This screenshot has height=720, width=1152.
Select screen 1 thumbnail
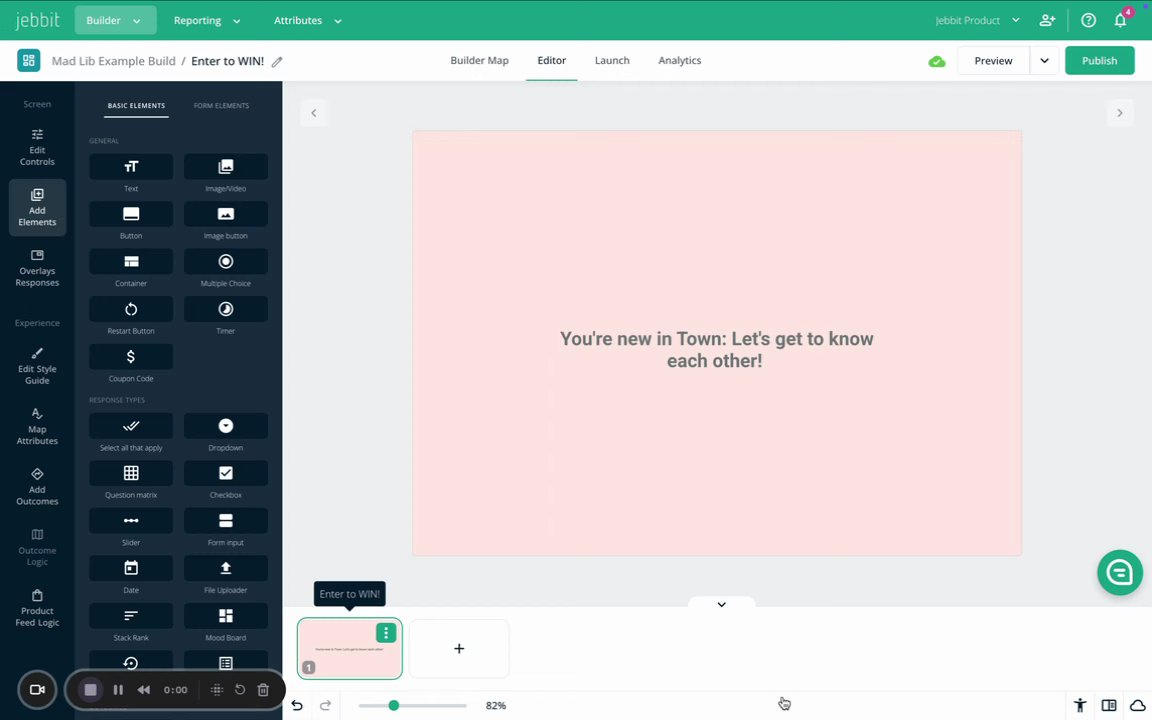coord(350,649)
